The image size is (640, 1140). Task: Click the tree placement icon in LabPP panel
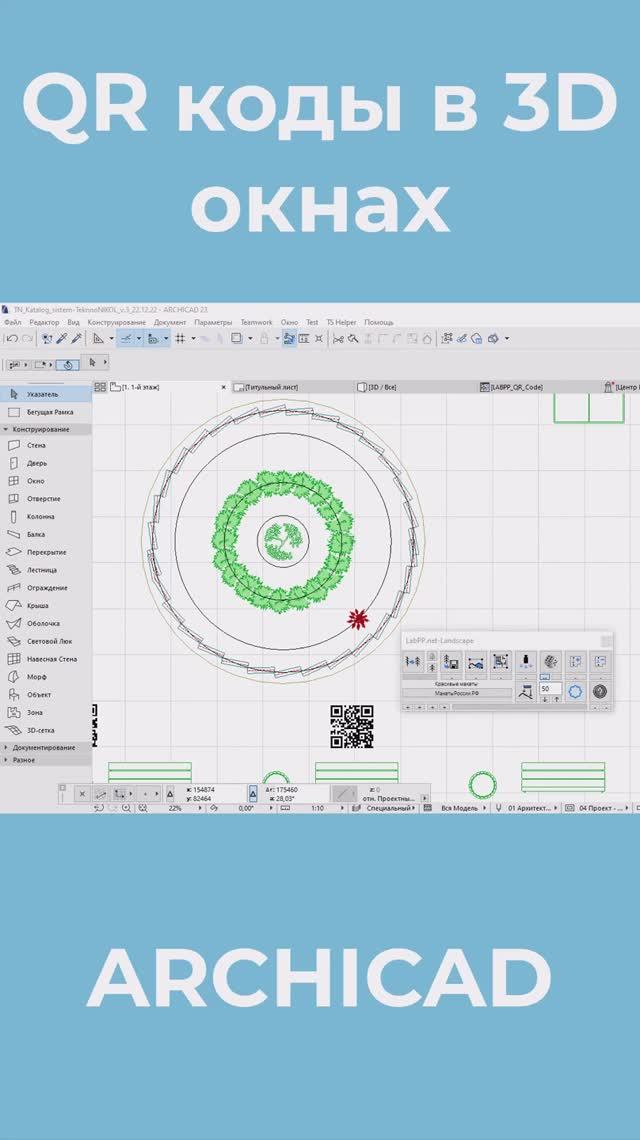point(412,662)
